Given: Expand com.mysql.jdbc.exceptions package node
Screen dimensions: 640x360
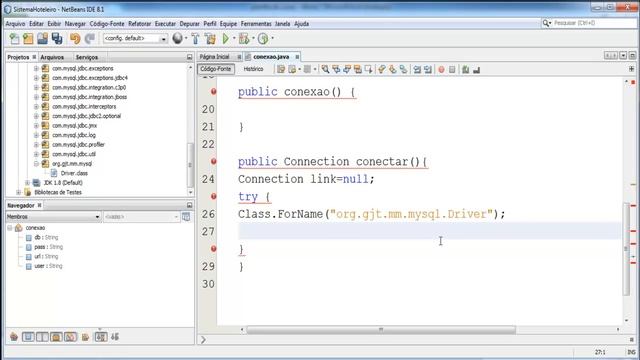Looking at the screenshot, I should [x=36, y=69].
